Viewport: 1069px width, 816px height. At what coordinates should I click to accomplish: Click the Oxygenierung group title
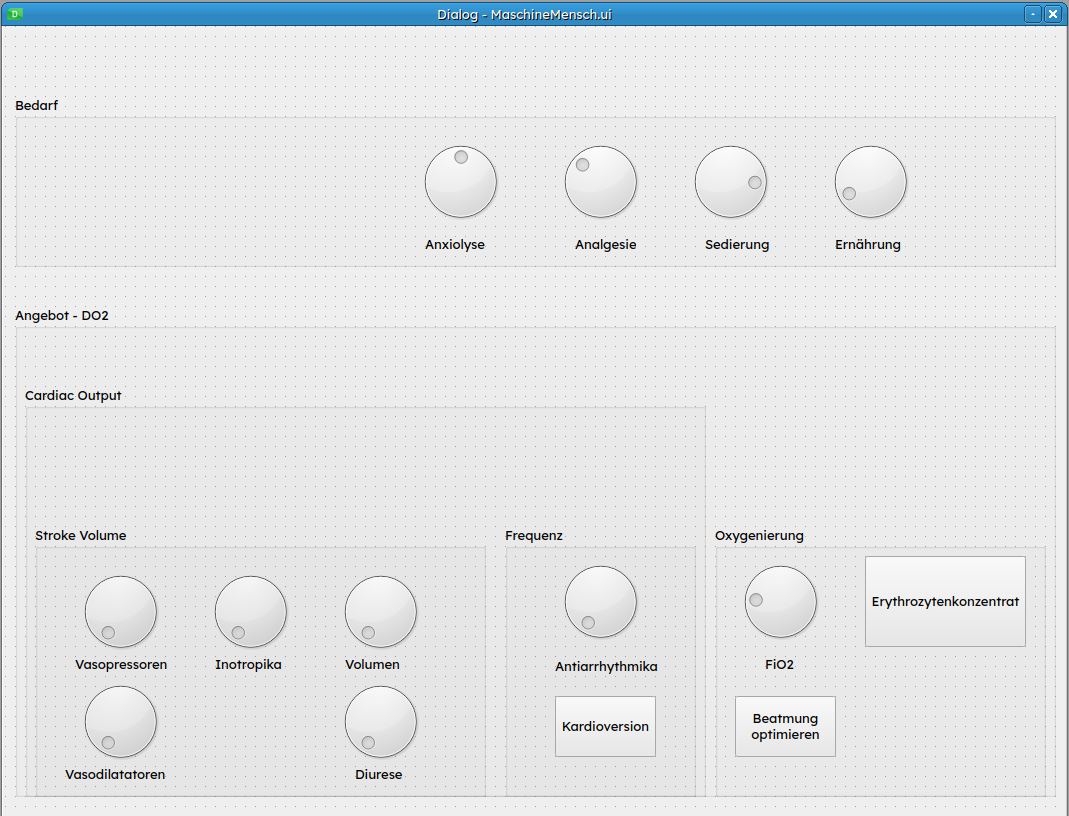point(759,536)
